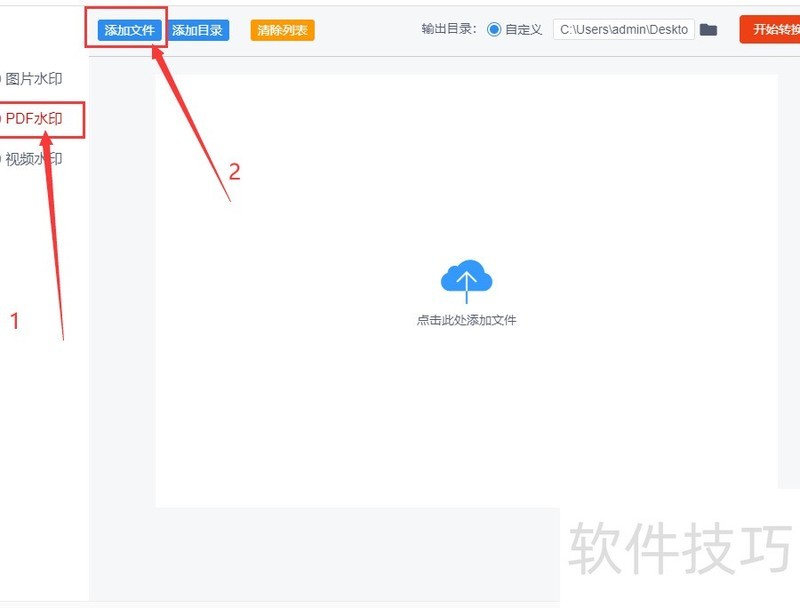Click the folder picker for the output directory
The image size is (800, 608).
tap(709, 29)
